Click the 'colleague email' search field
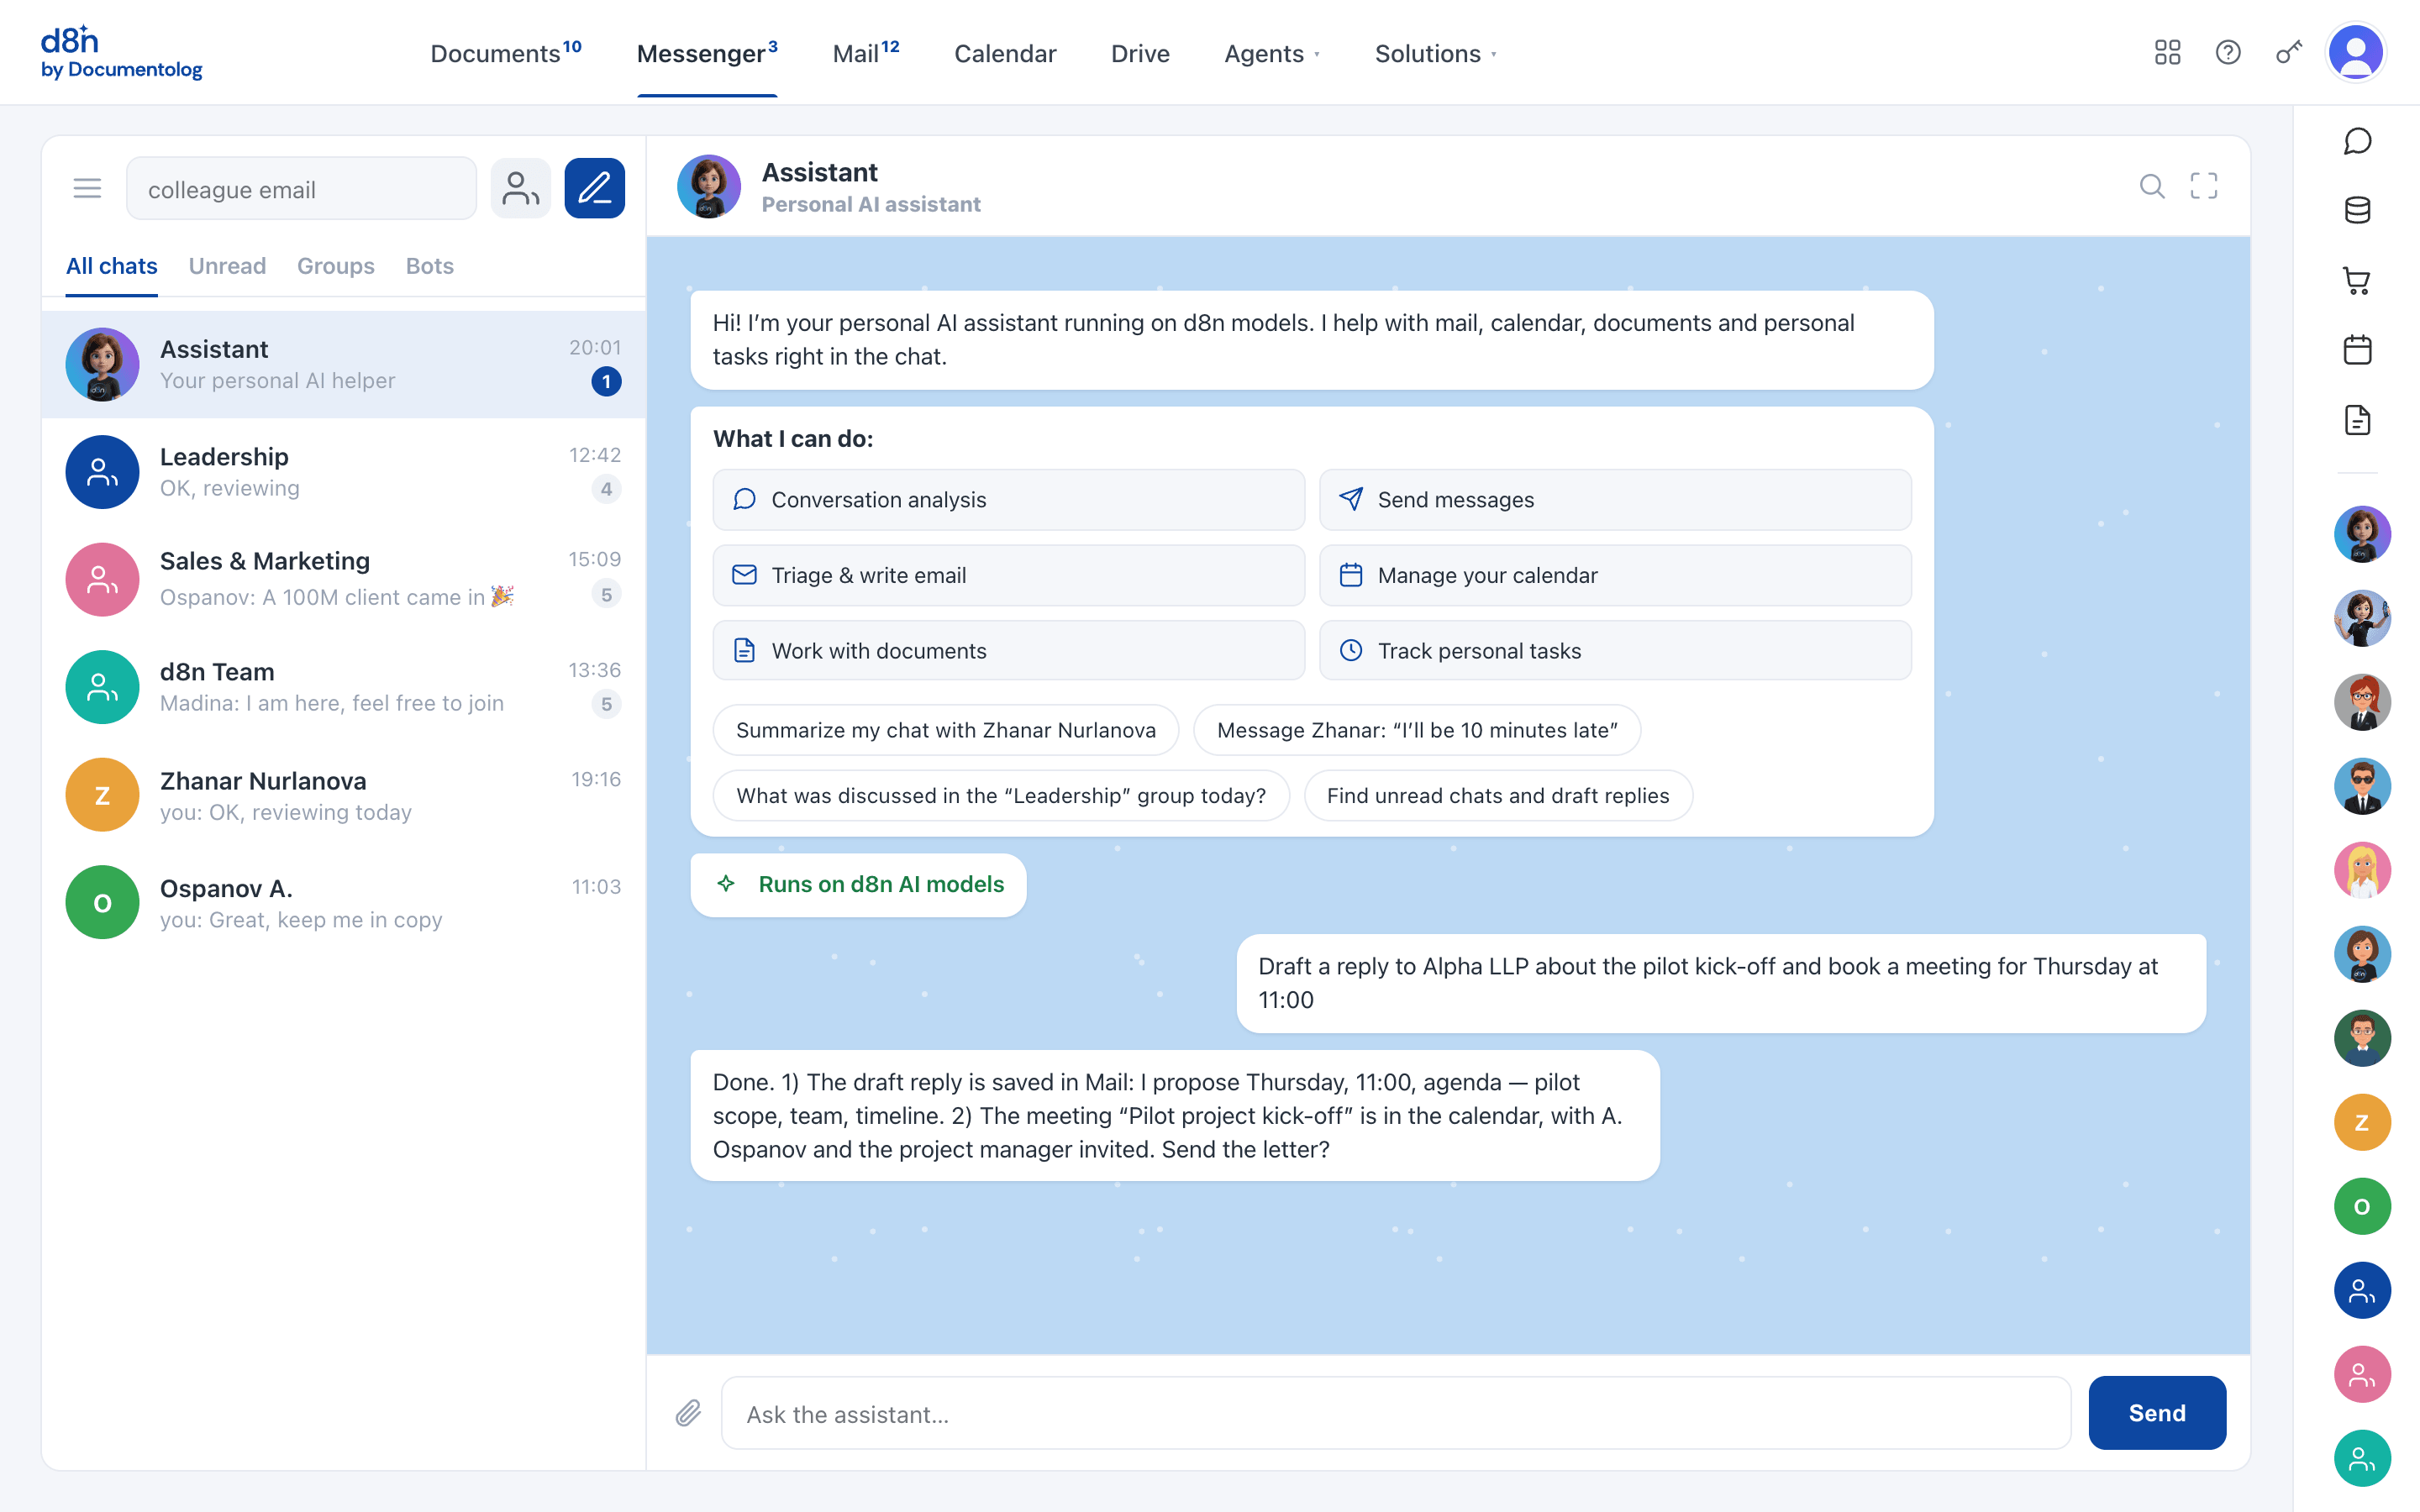This screenshot has width=2420, height=1512. point(301,188)
